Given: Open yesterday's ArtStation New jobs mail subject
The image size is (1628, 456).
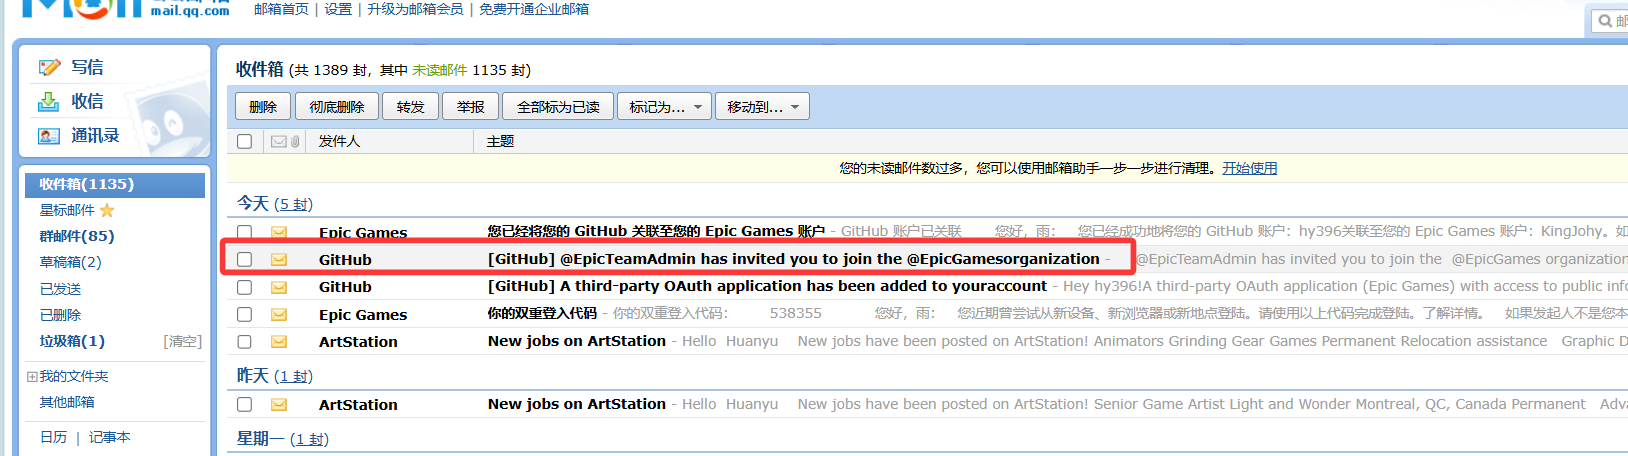Looking at the screenshot, I should click(577, 404).
